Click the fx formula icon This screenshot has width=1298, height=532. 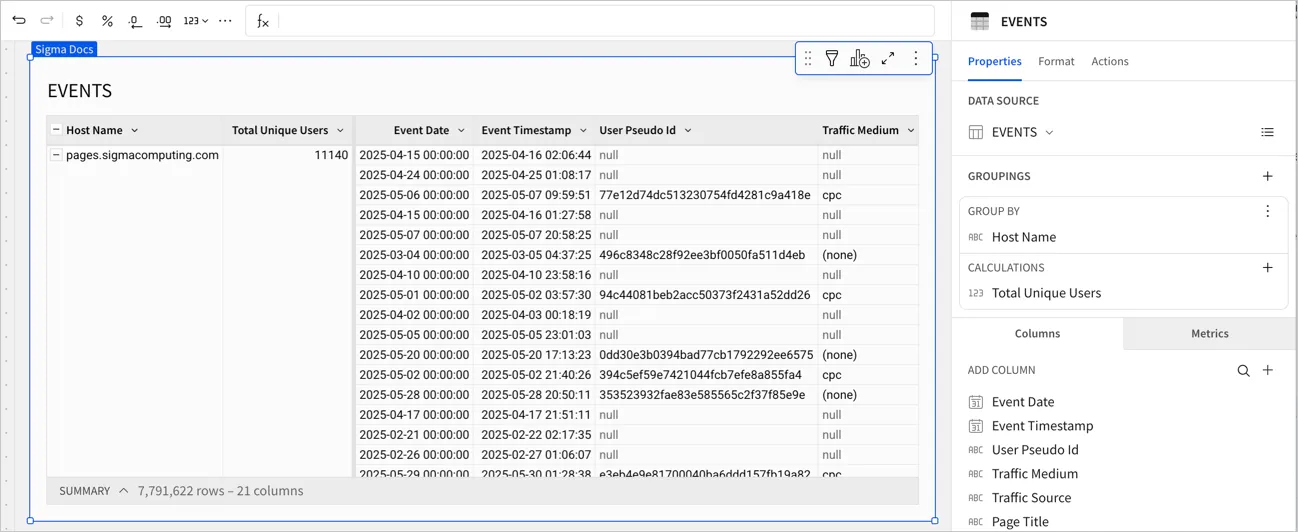(263, 21)
